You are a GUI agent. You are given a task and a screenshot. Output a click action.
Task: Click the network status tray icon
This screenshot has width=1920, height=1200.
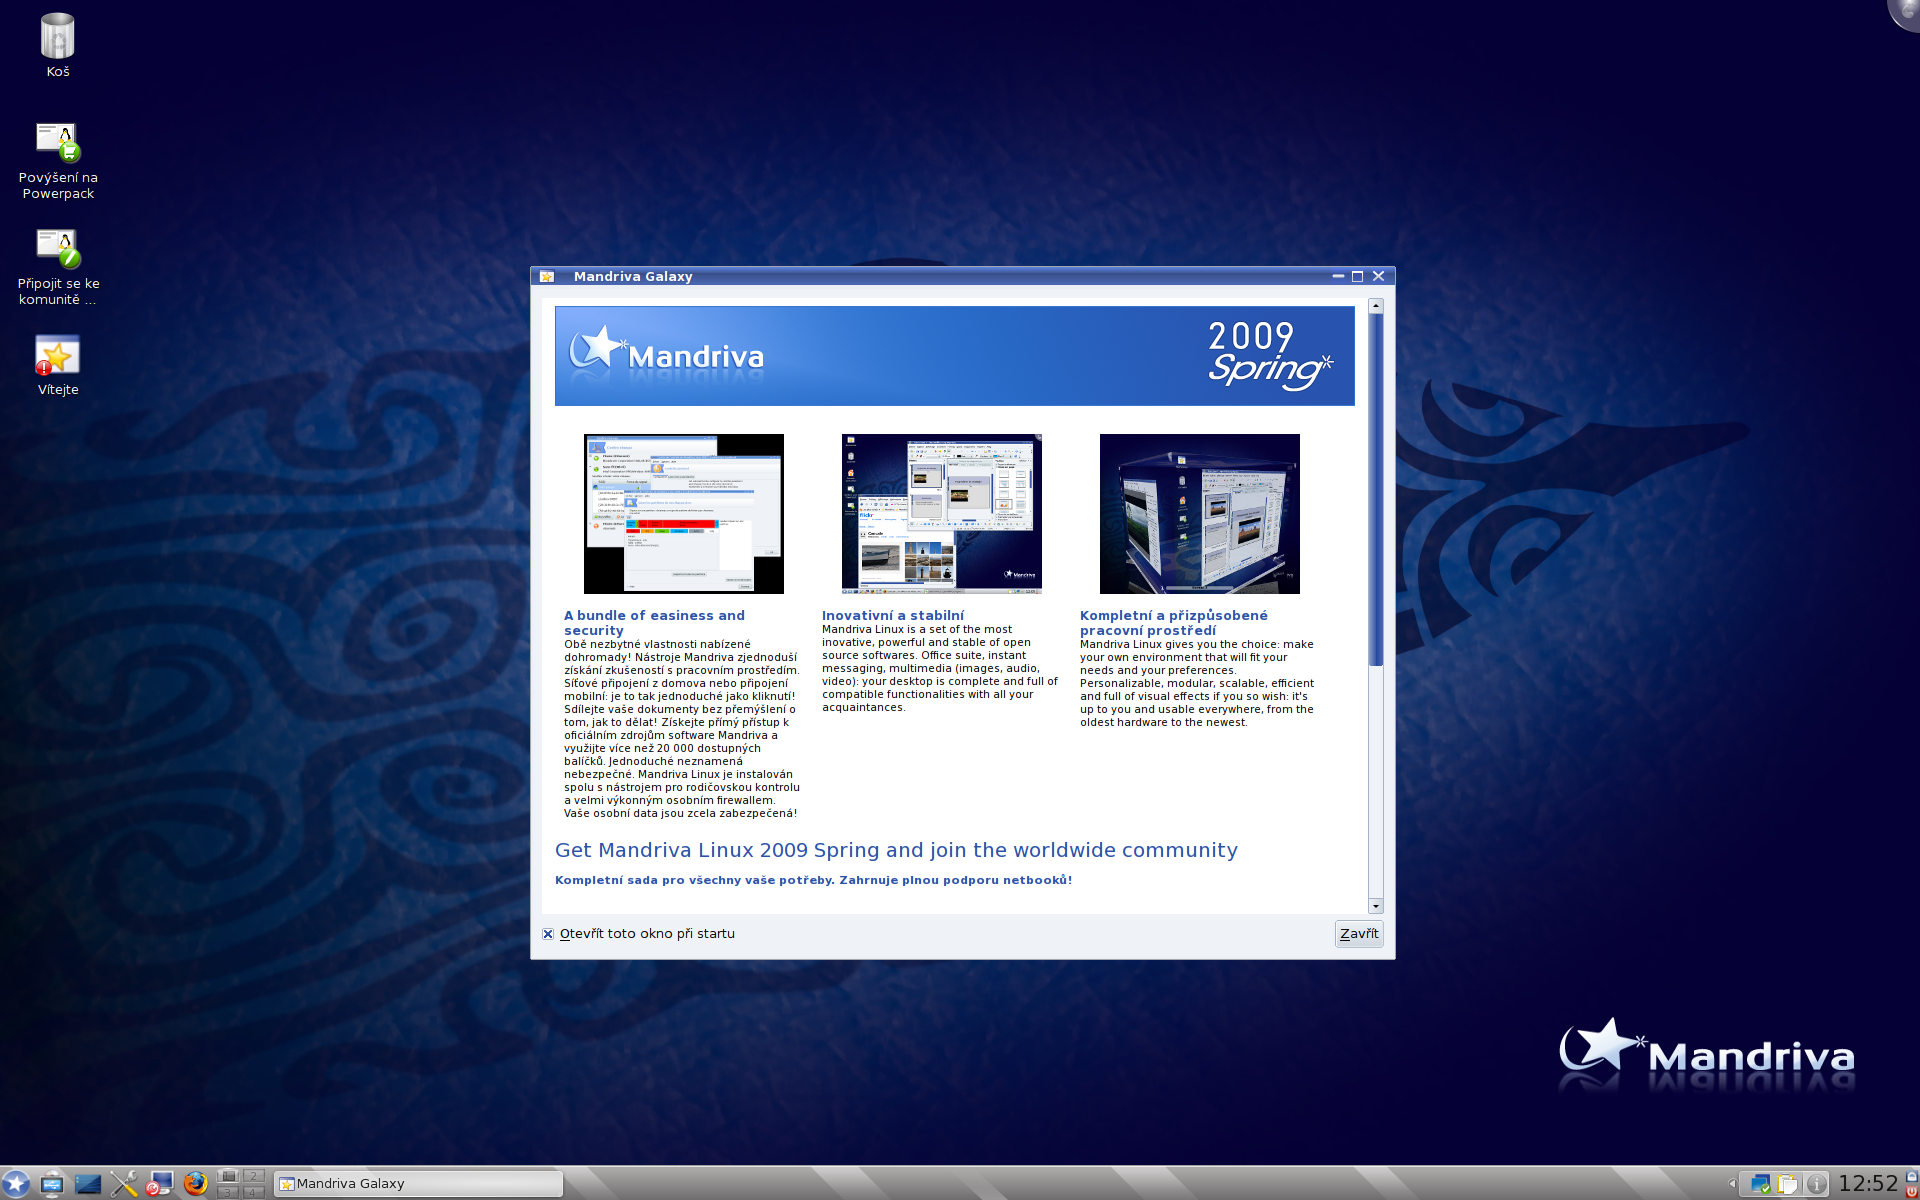tap(1761, 1184)
